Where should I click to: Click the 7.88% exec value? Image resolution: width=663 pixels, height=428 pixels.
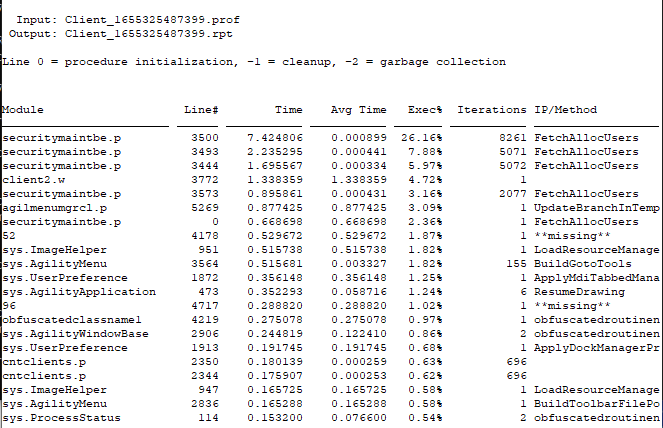pyautogui.click(x=425, y=152)
